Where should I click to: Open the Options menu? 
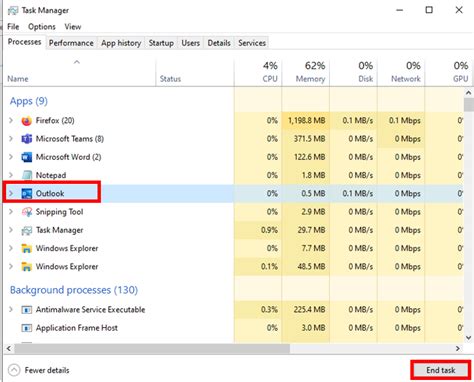(x=42, y=27)
